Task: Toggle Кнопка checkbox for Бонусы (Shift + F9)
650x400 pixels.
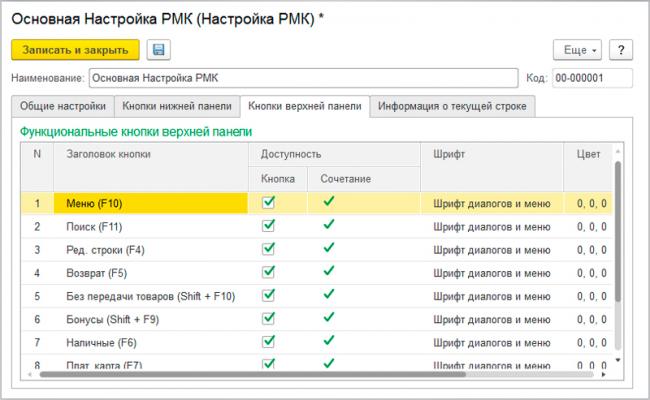Action: (269, 318)
